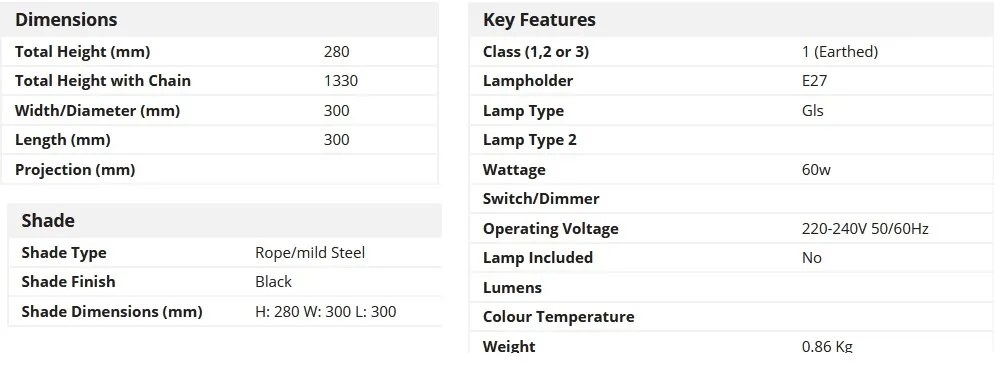Select the 0.86 Kg weight value
Viewport: 994px width, 367px height.
pyautogui.click(x=827, y=346)
